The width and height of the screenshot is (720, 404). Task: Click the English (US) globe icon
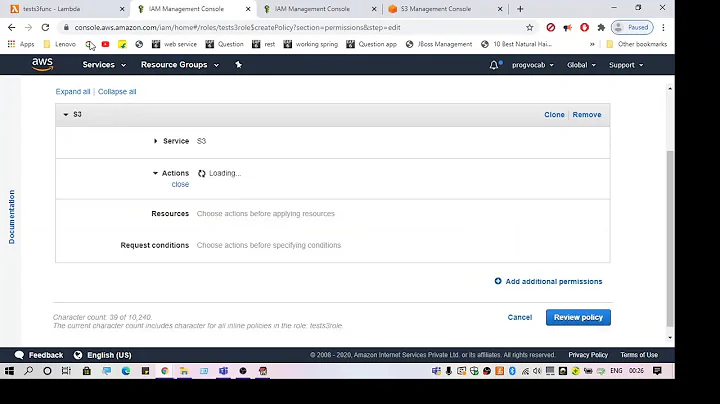(x=77, y=355)
